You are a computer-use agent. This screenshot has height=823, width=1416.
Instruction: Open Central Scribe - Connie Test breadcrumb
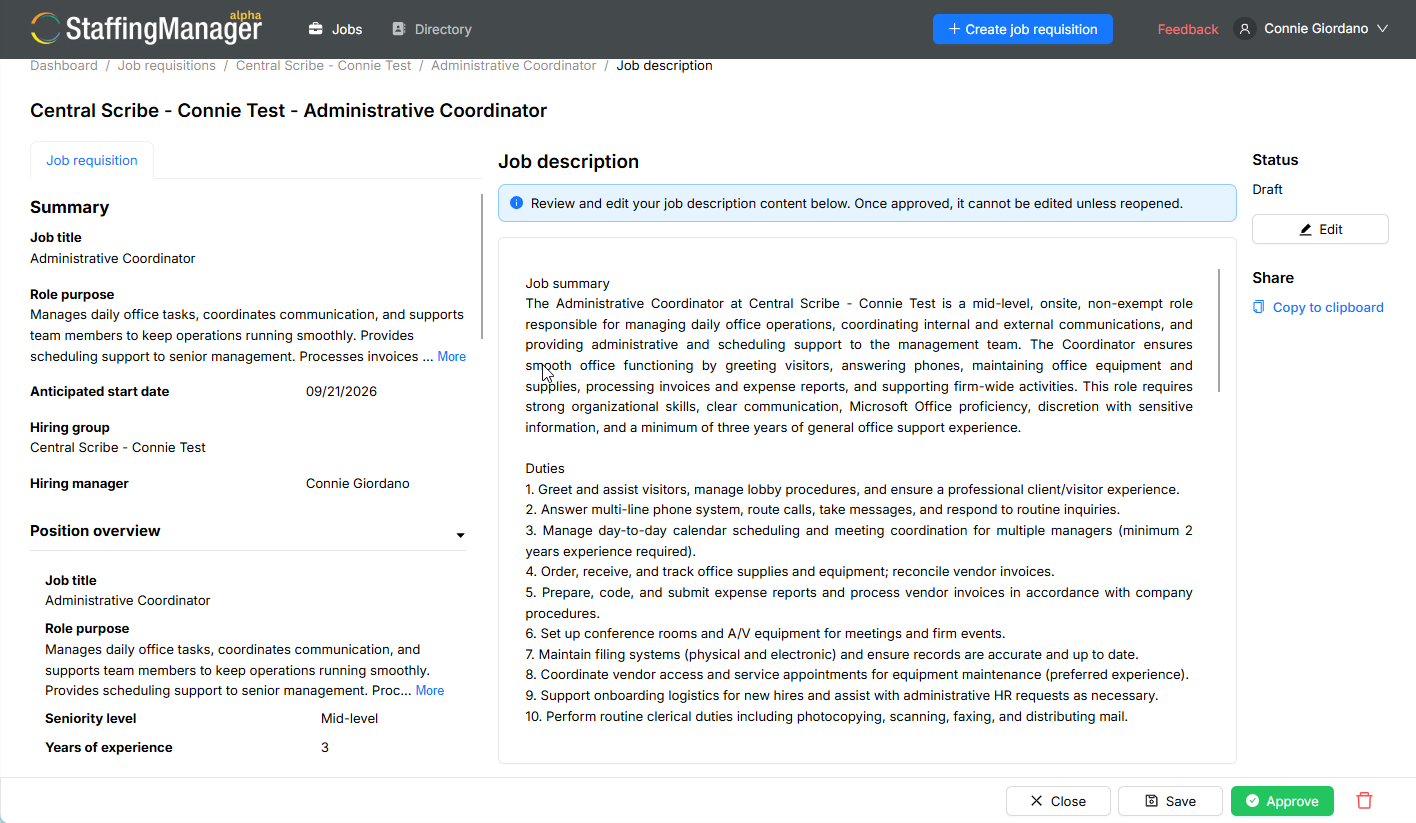point(324,65)
